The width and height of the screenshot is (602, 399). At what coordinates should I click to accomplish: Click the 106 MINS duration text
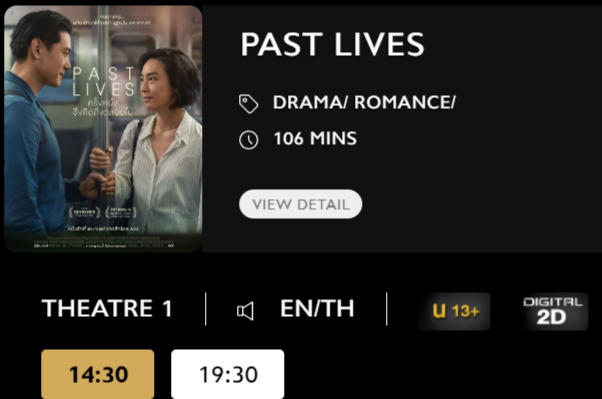coord(315,138)
